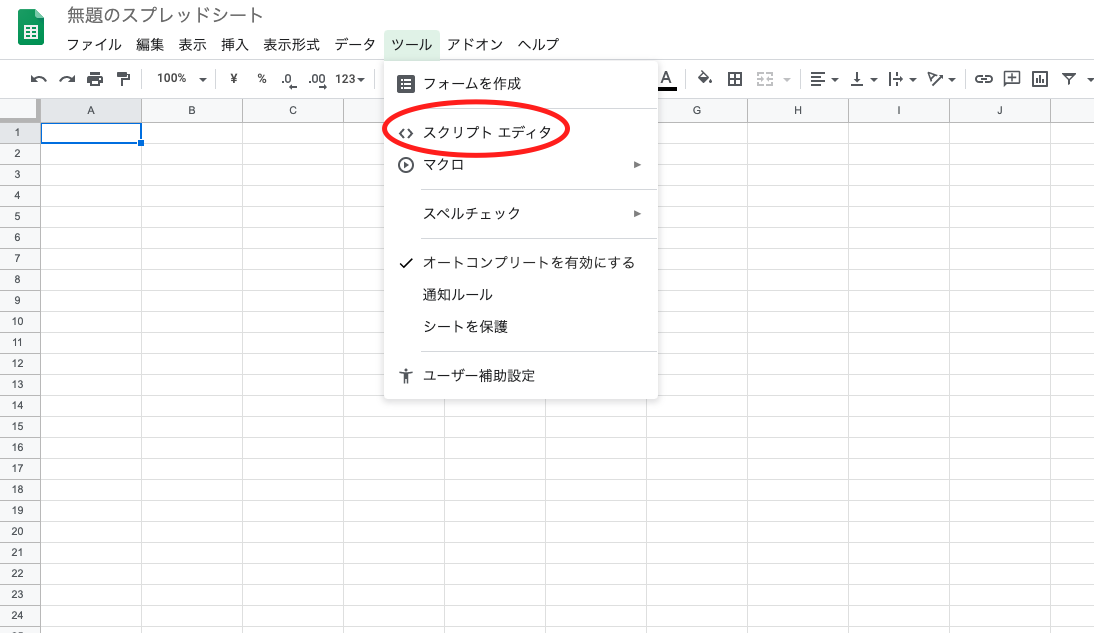
Task: Click the print icon
Action: click(95, 78)
